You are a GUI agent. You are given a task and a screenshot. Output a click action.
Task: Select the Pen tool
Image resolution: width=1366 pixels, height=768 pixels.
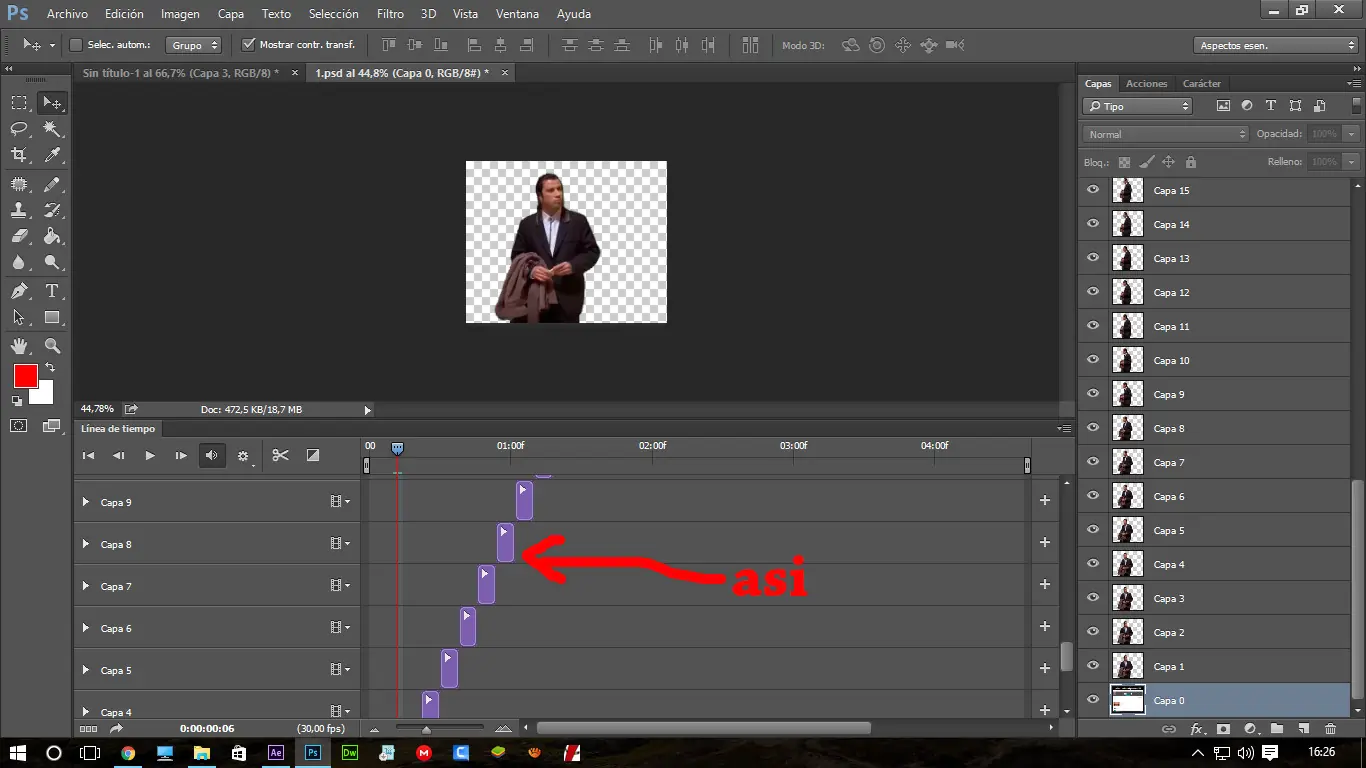[19, 291]
